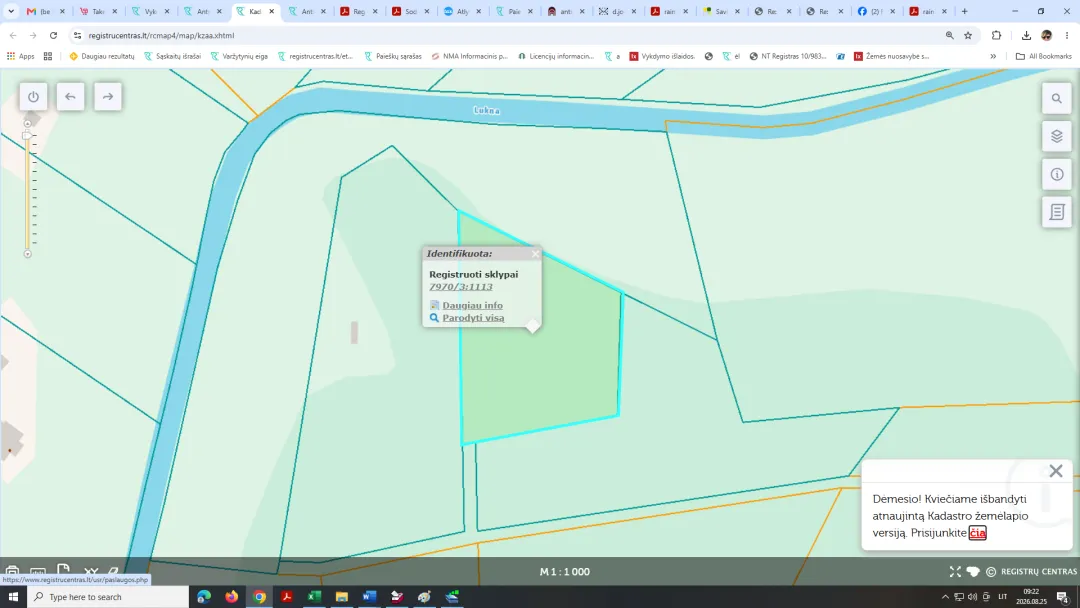Go to next map extent arrow
The height and width of the screenshot is (608, 1080).
point(107,96)
